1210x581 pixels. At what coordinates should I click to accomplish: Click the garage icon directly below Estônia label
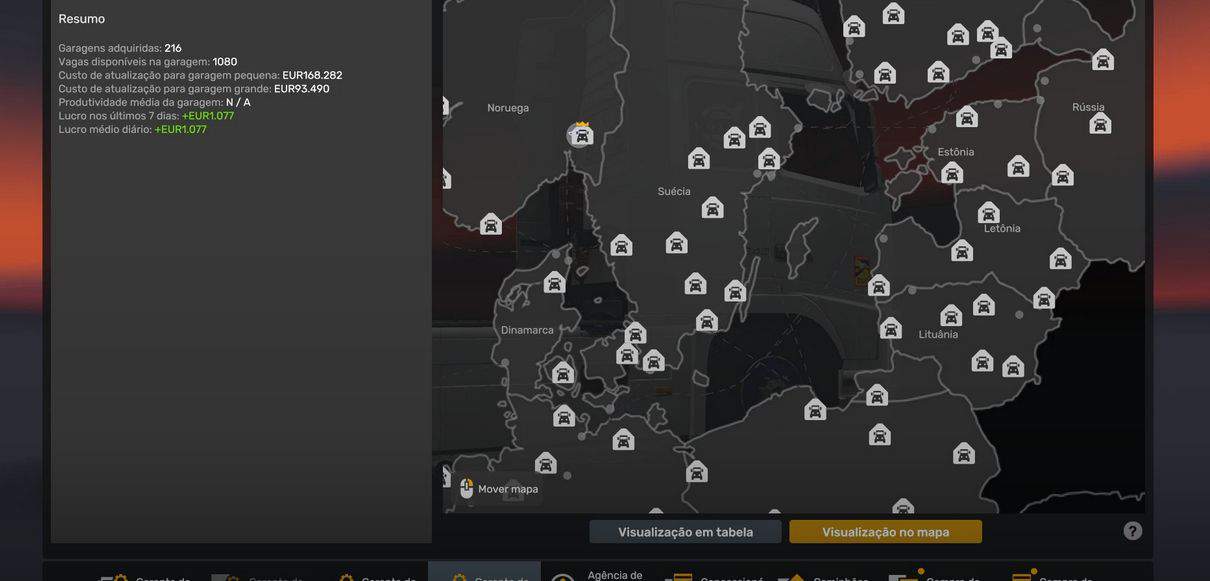click(x=952, y=174)
